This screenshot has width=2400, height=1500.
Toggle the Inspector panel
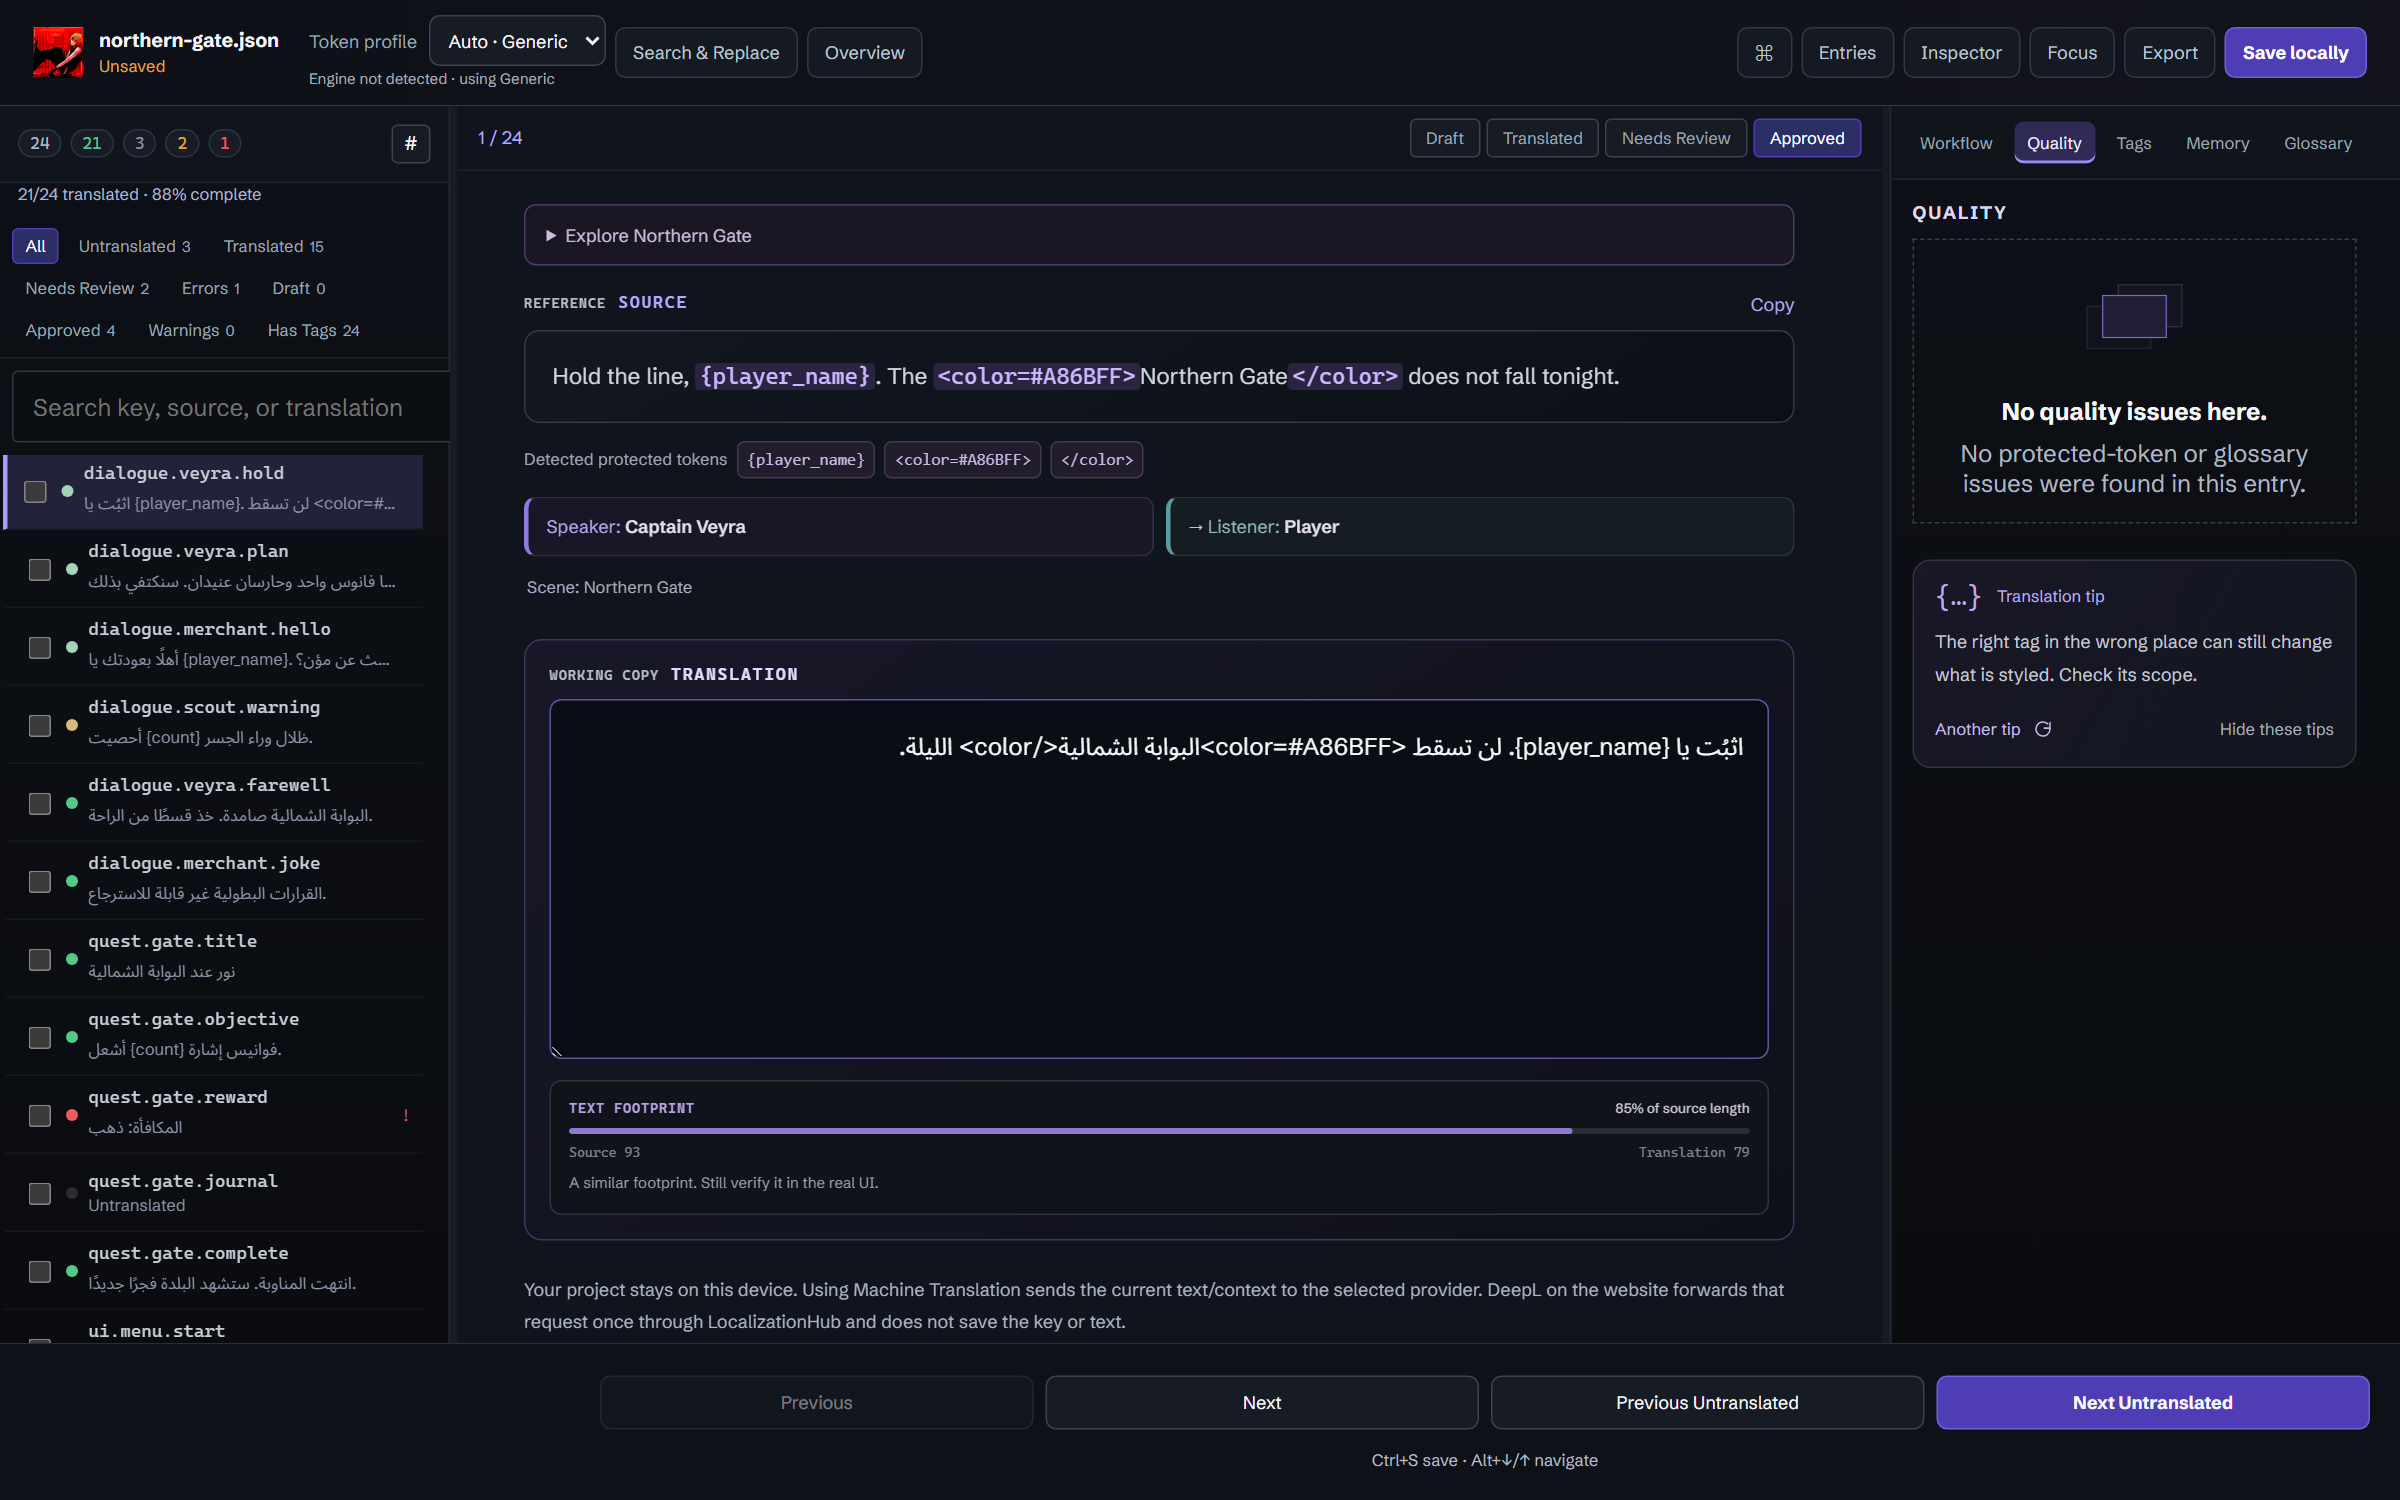tap(1960, 53)
